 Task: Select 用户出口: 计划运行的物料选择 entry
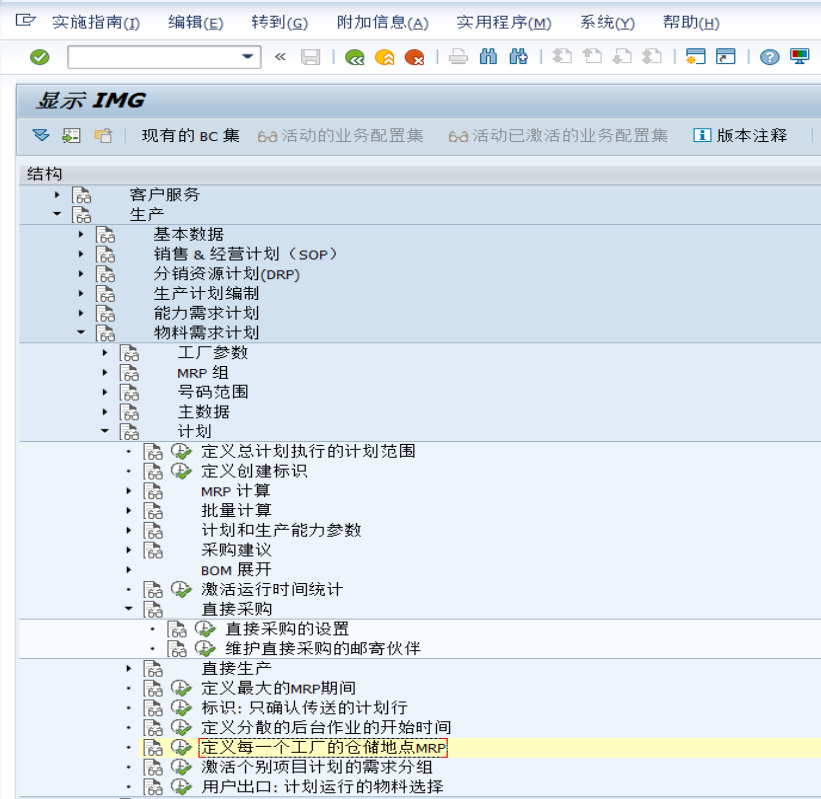tap(323, 786)
